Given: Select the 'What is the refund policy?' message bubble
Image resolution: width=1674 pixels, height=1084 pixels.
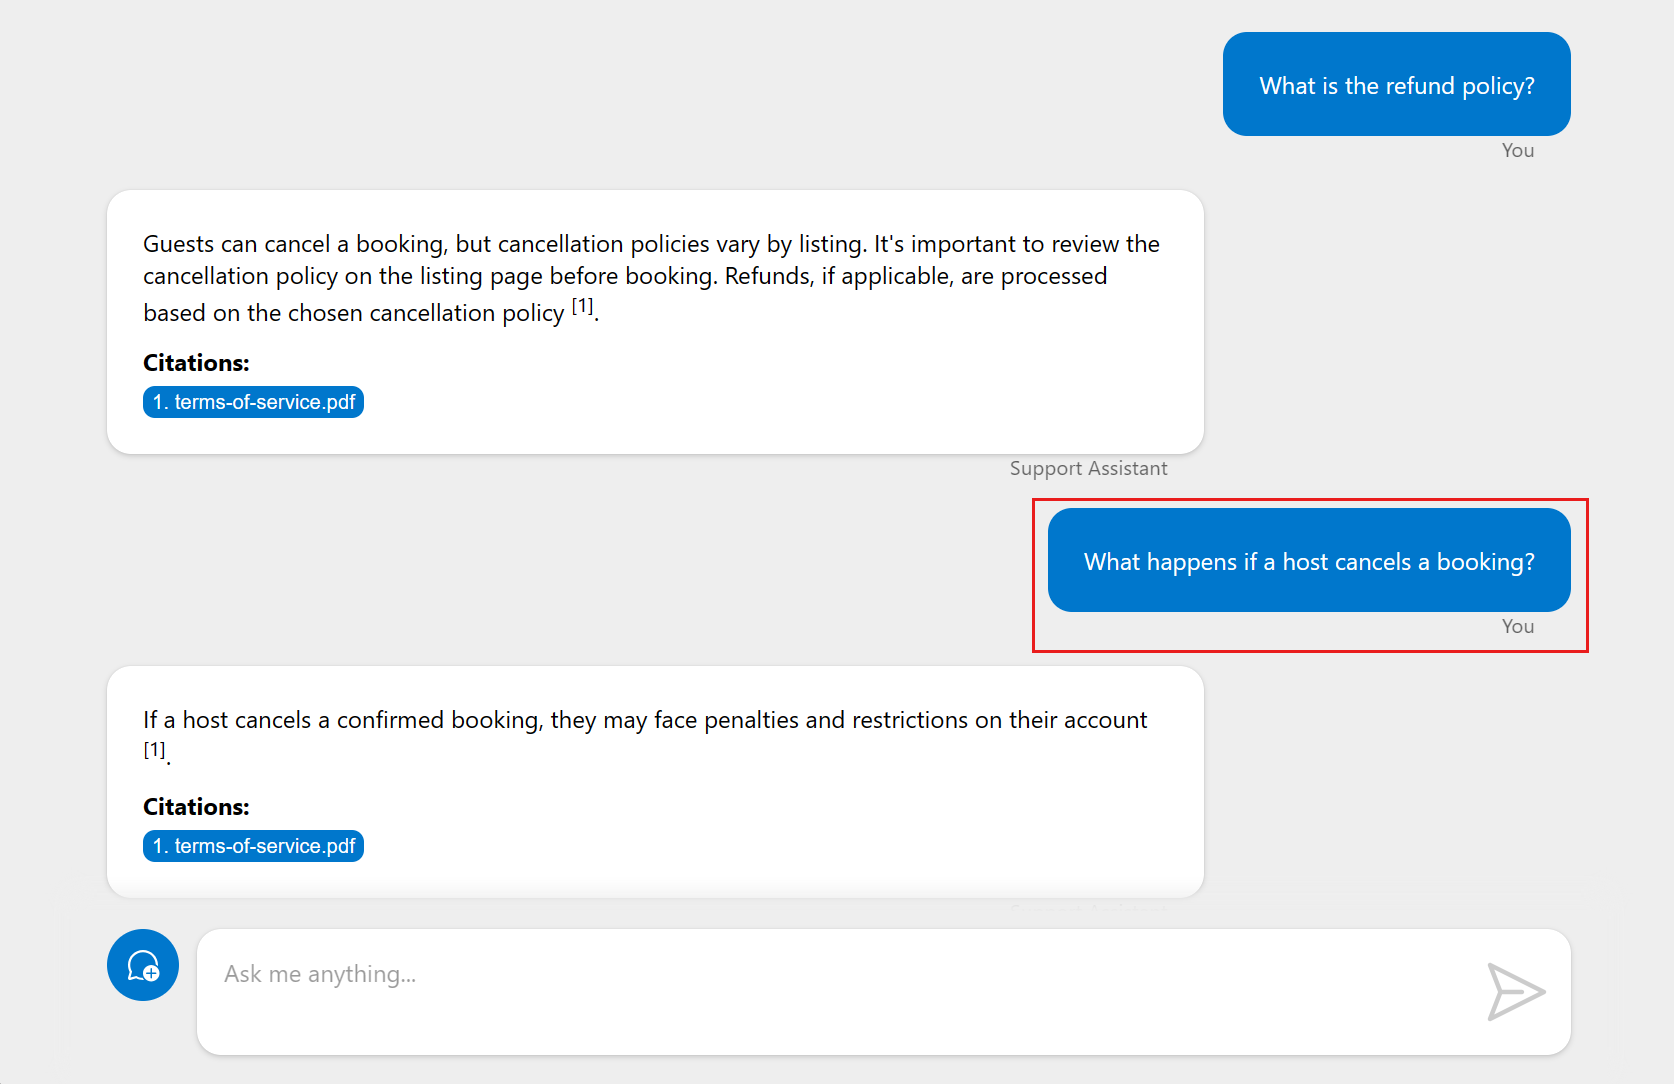Looking at the screenshot, I should [1396, 85].
